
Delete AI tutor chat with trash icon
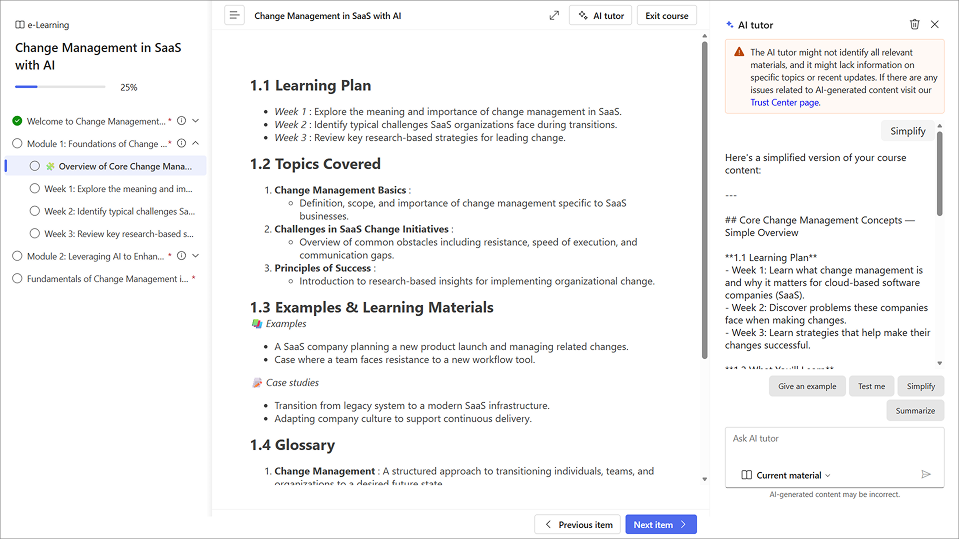click(914, 24)
